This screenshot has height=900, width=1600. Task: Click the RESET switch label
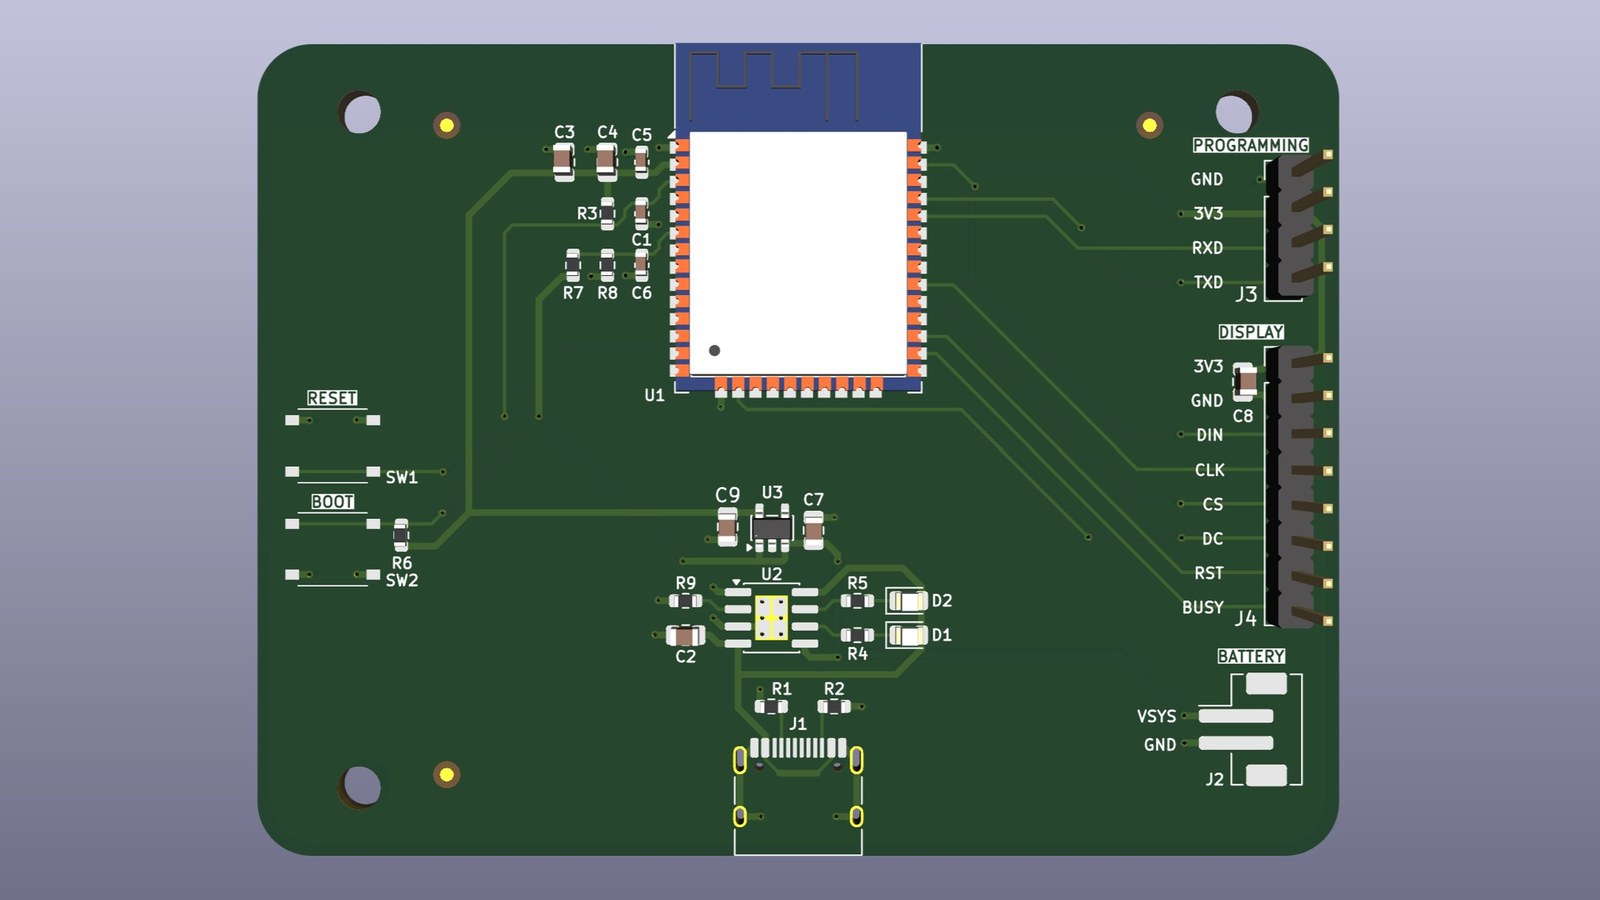pos(332,398)
